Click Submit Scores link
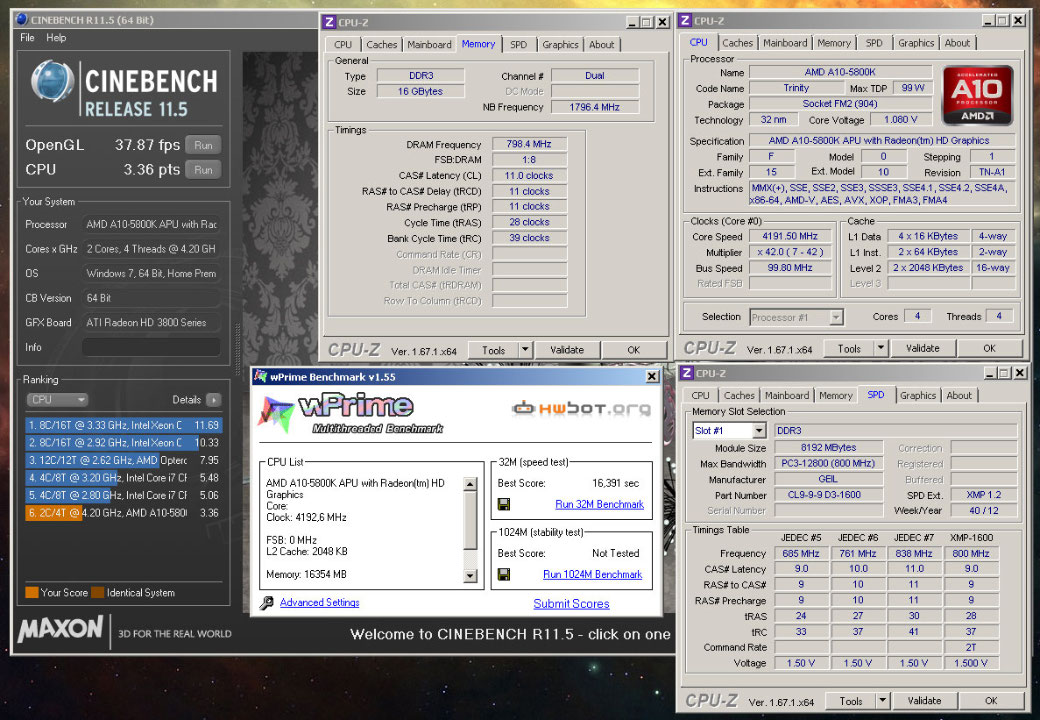The image size is (1040, 720). click(571, 603)
